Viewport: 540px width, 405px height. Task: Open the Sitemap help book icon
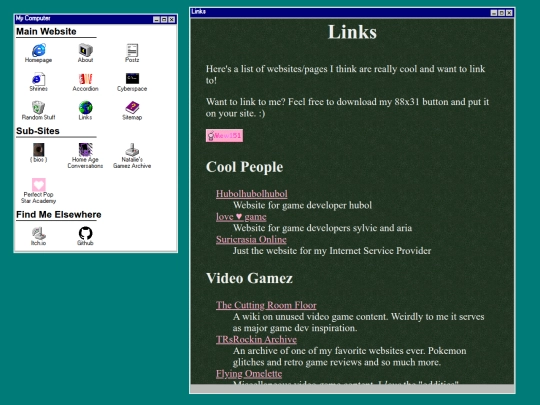point(132,107)
